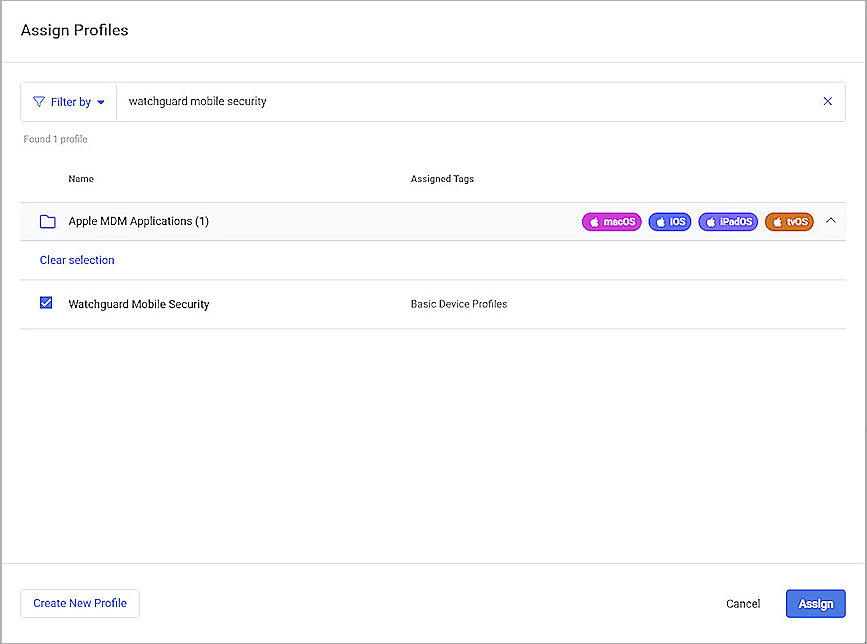The width and height of the screenshot is (867, 644).
Task: Click the X icon to clear the search
Action: click(827, 101)
